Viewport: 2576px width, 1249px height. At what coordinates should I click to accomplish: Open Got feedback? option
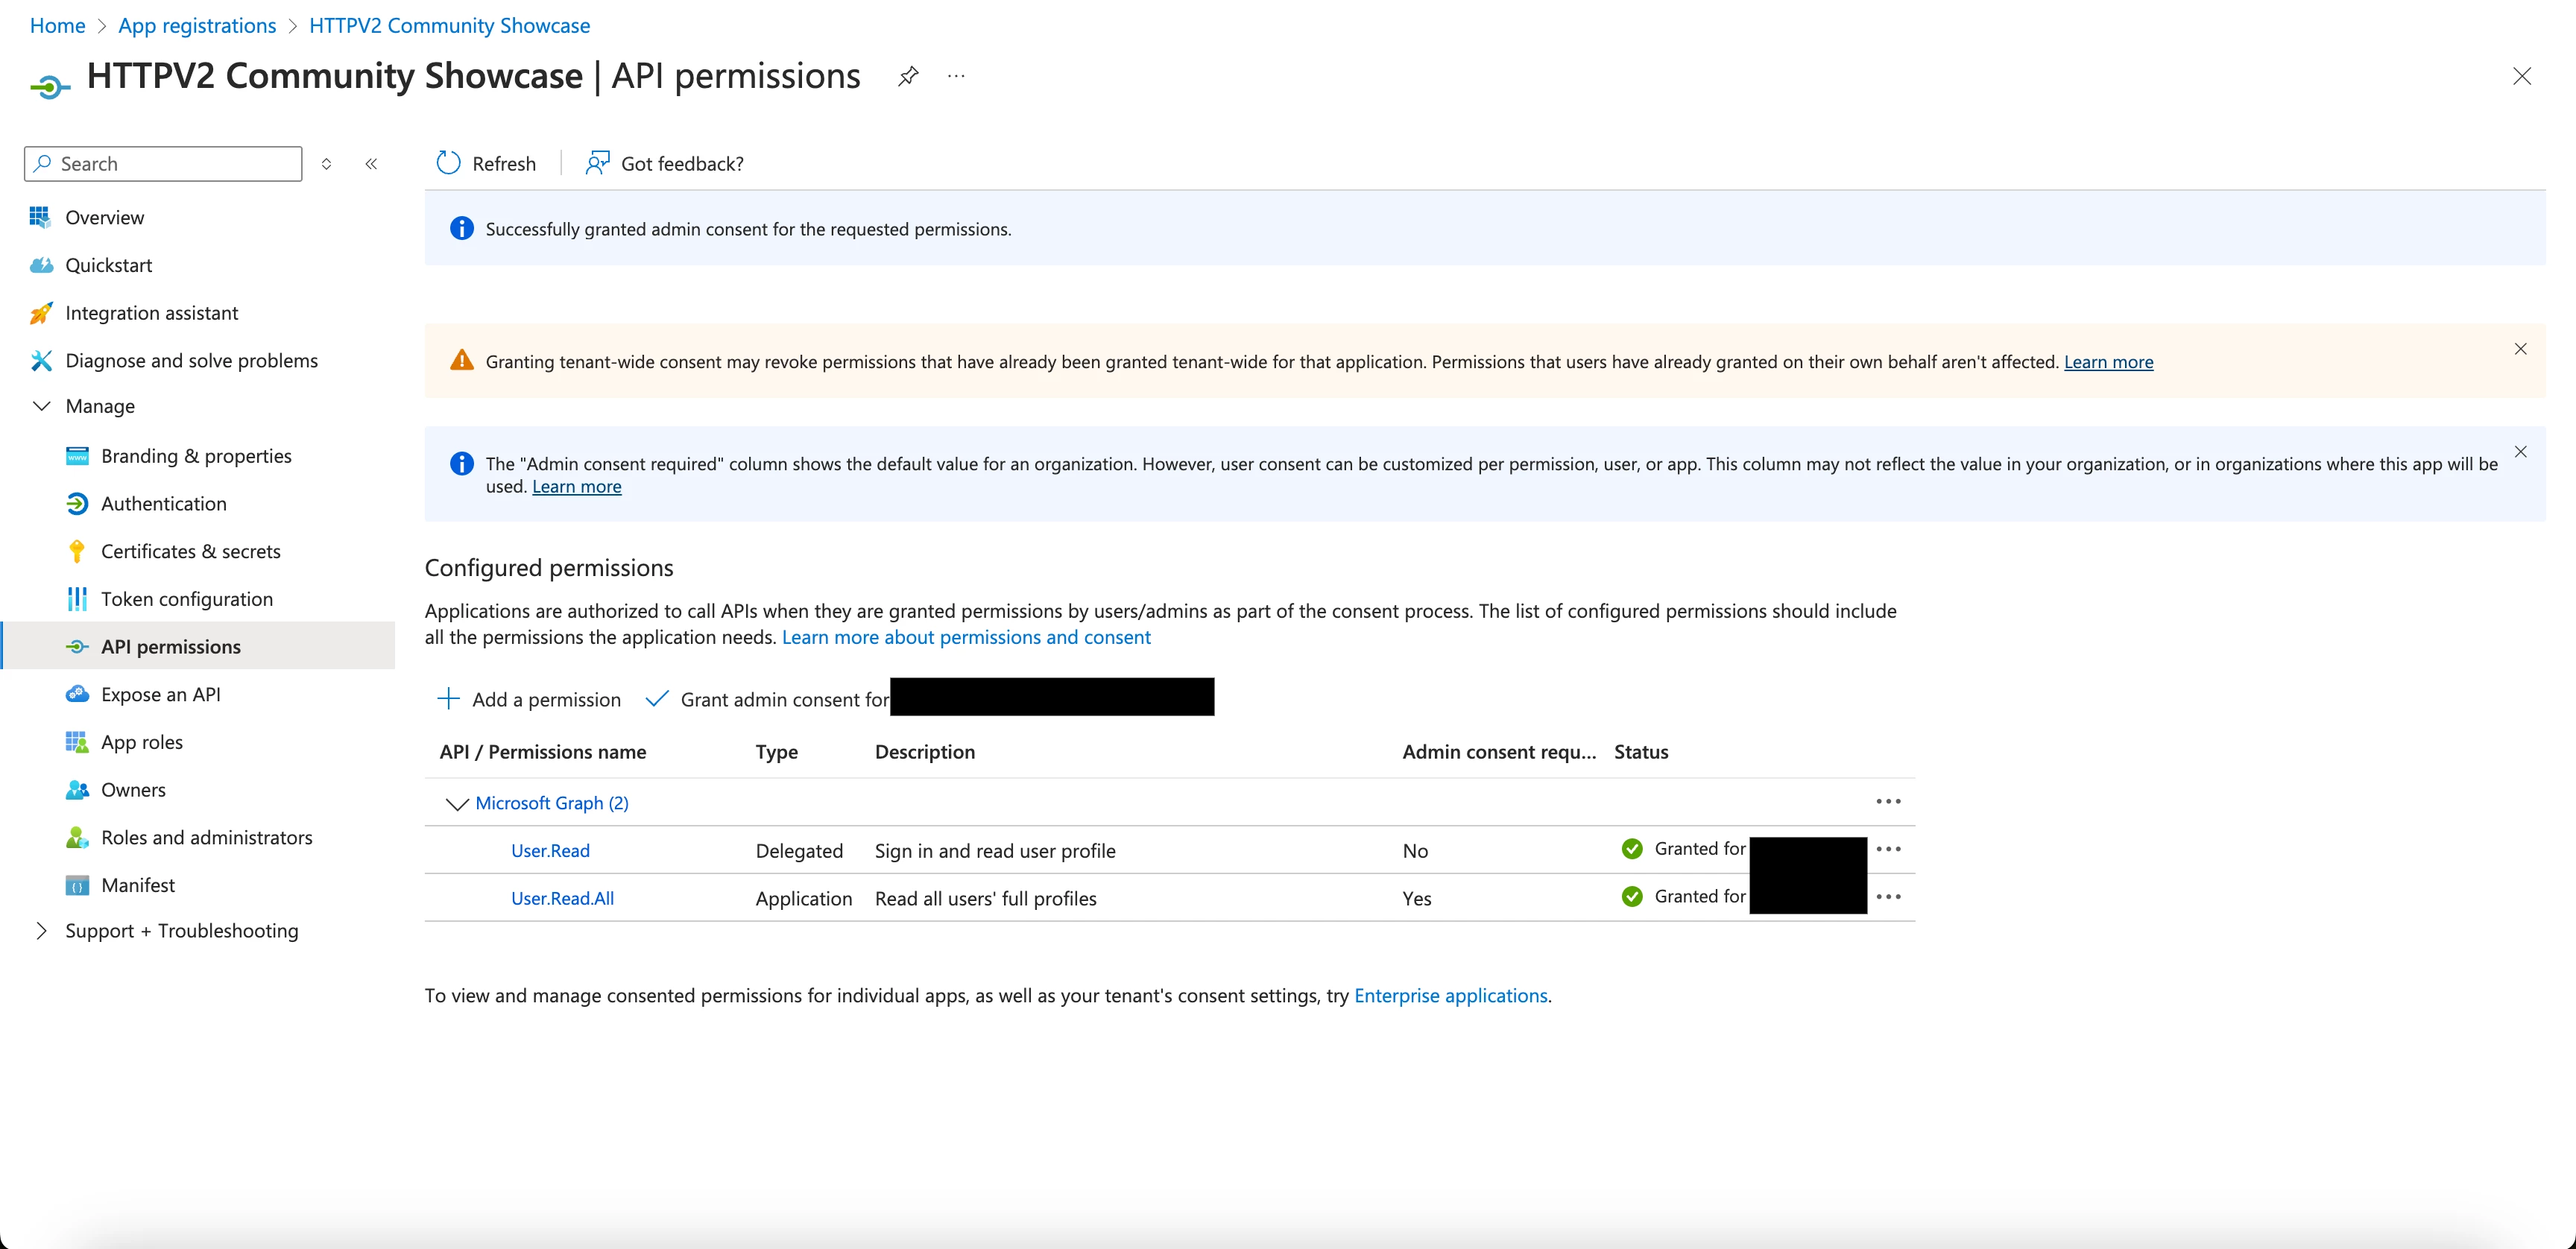pyautogui.click(x=665, y=163)
